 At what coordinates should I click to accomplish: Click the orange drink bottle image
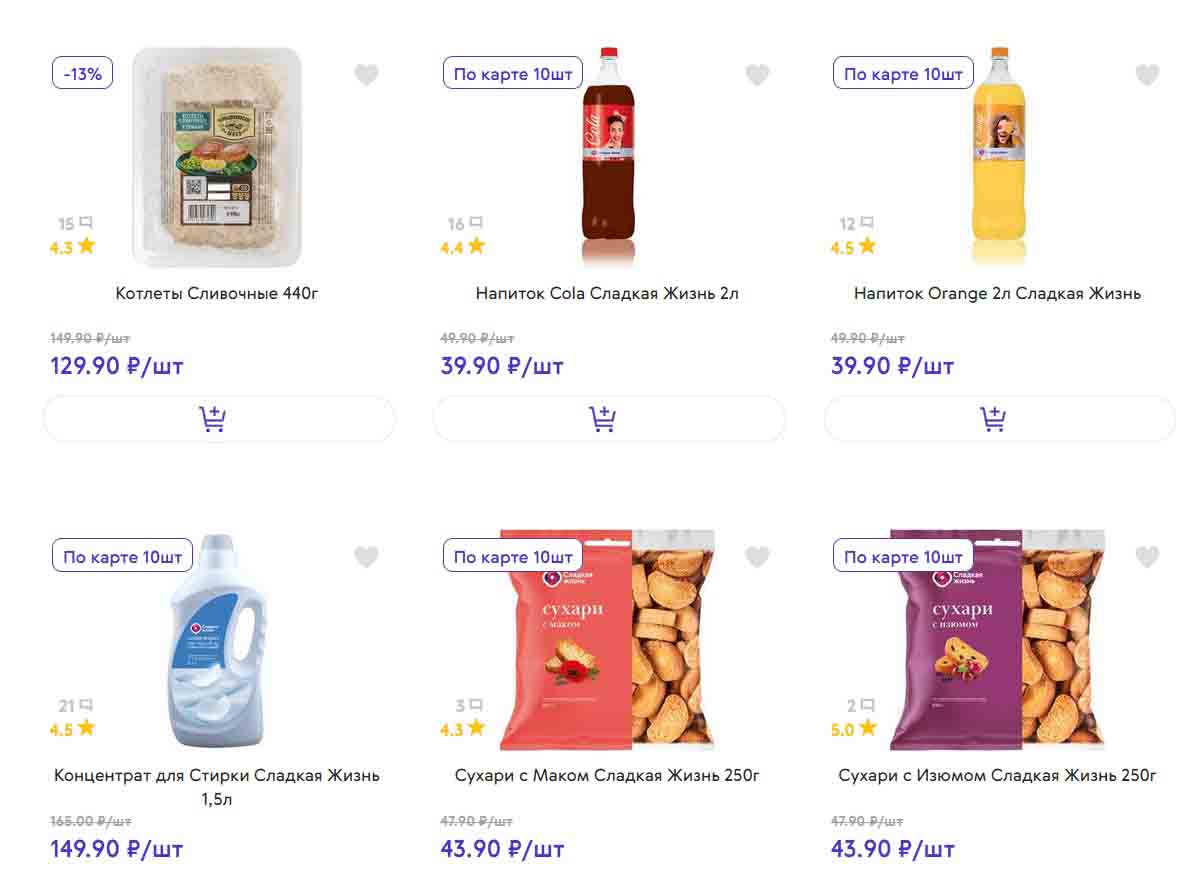[999, 157]
